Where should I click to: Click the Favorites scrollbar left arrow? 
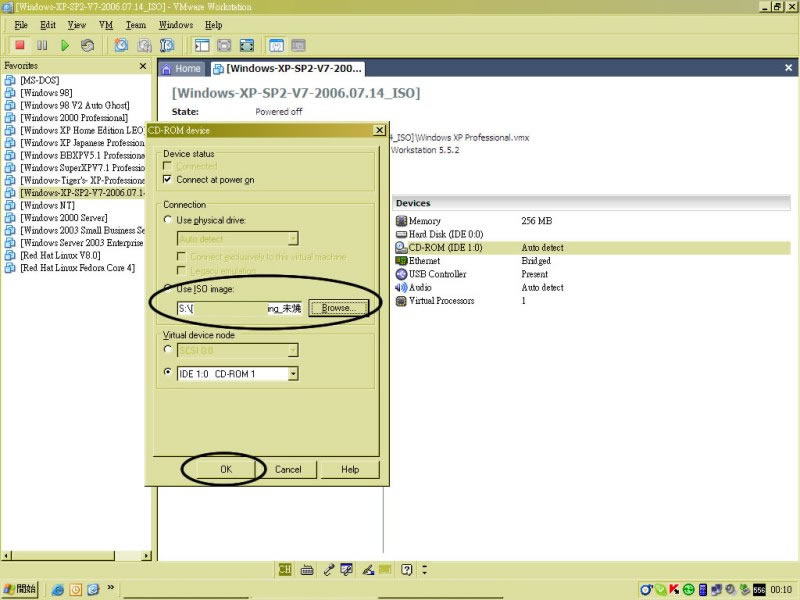[x=6, y=555]
